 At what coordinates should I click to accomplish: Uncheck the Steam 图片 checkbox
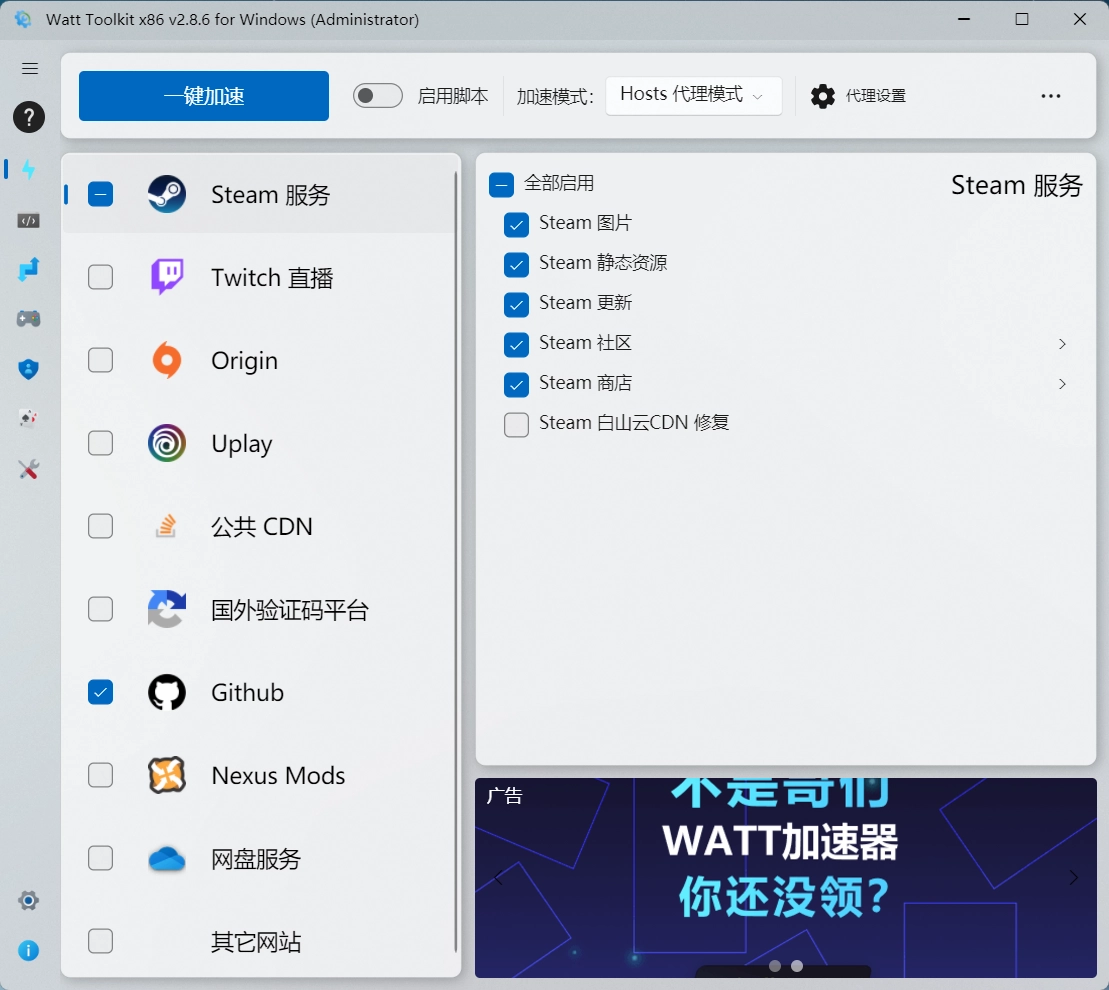pyautogui.click(x=516, y=225)
